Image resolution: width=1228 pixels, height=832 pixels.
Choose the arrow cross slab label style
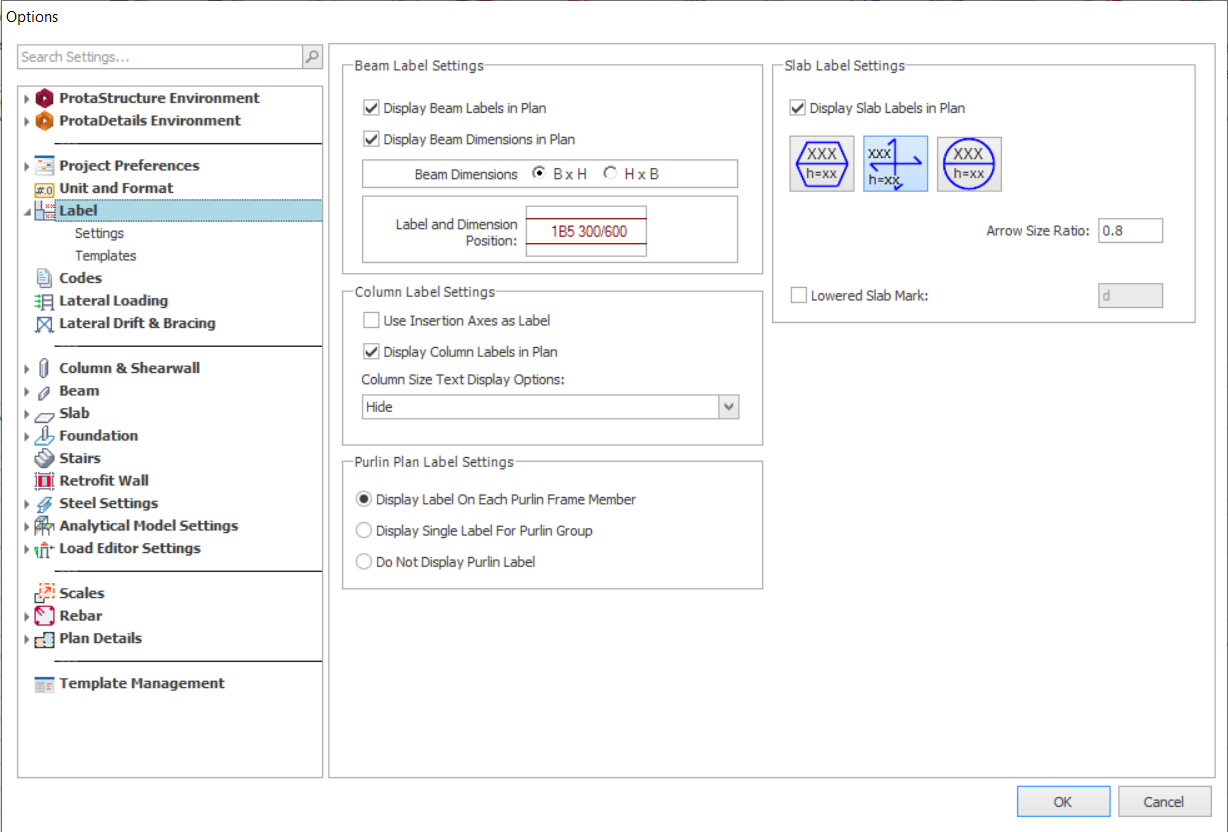click(x=896, y=164)
